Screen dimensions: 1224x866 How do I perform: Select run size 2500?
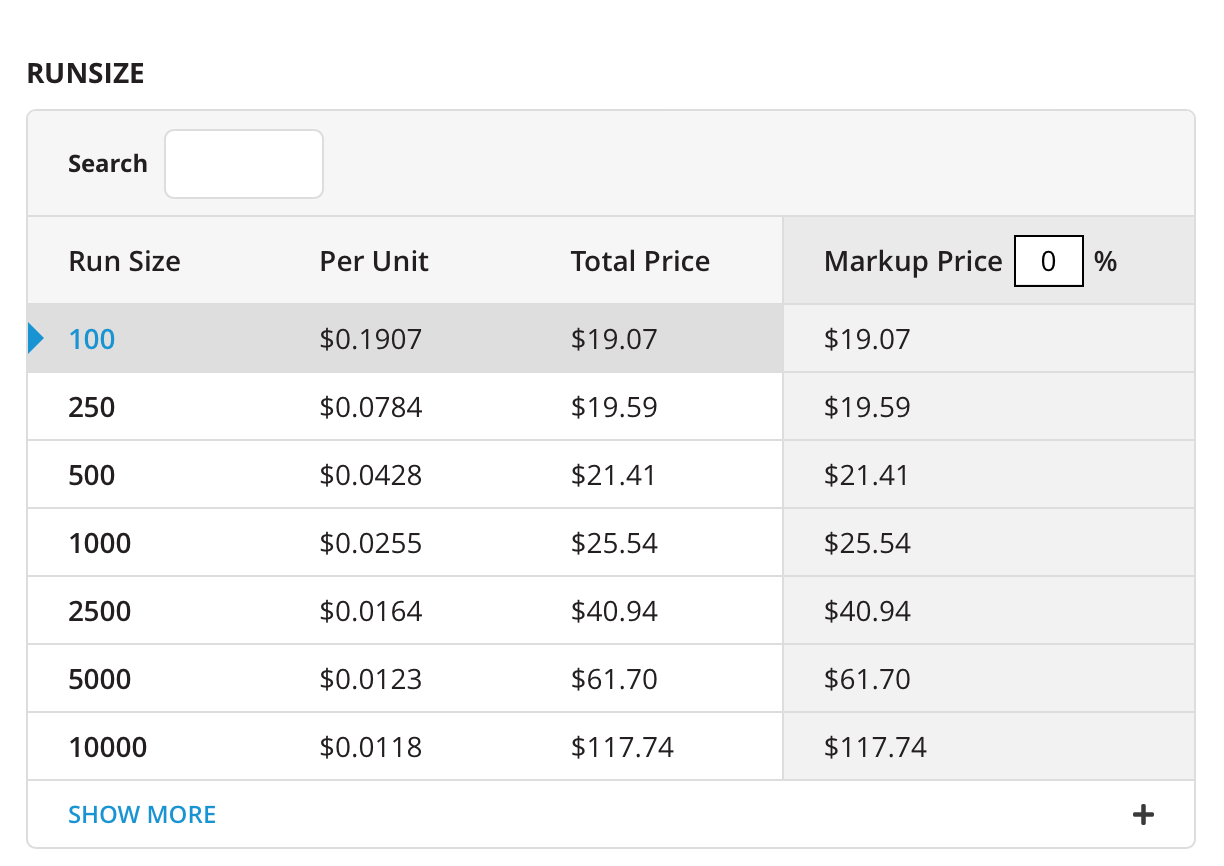pos(100,612)
